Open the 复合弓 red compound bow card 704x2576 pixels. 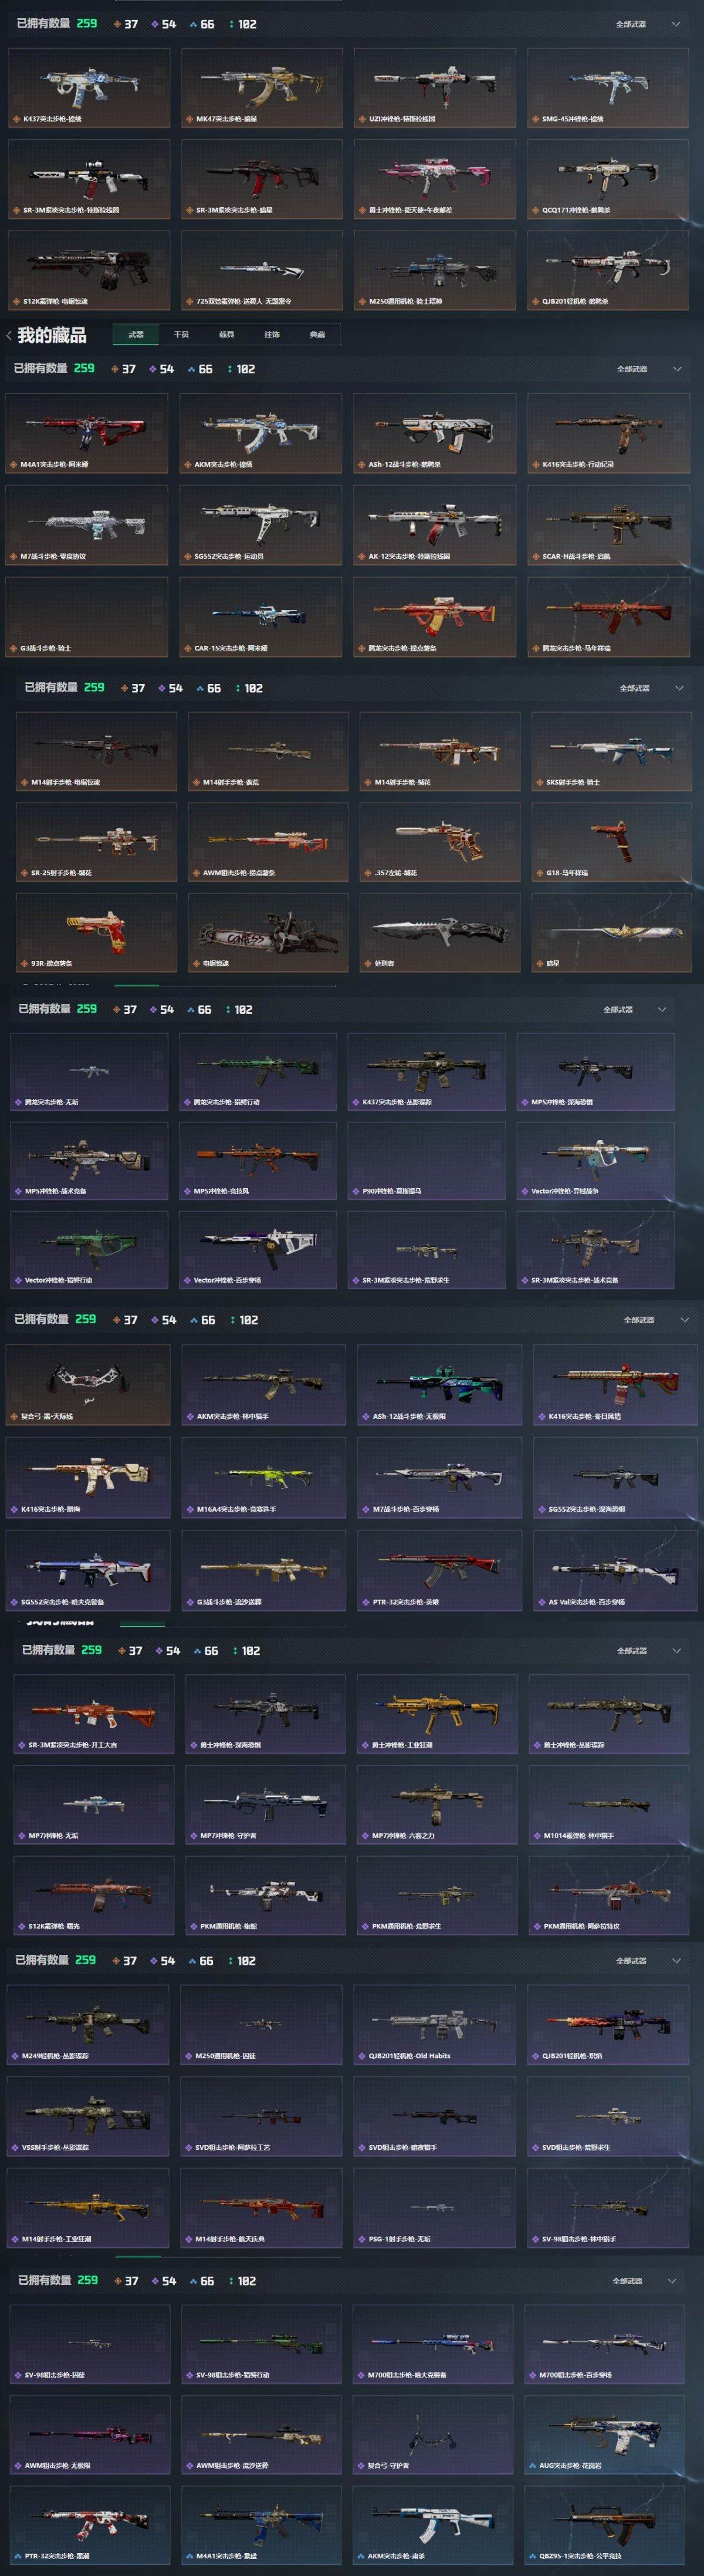88,1385
